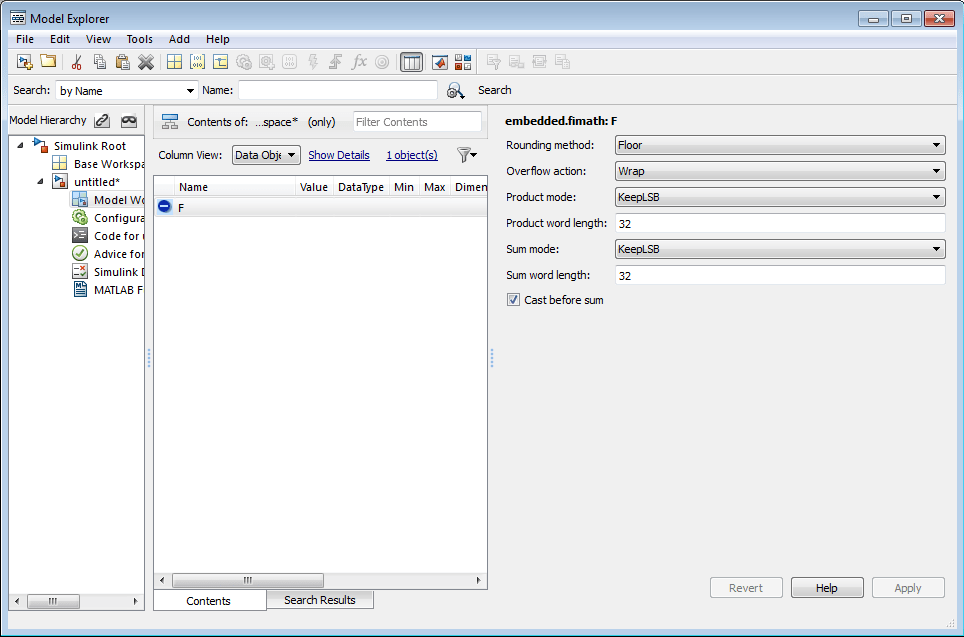Click the Add Configuration gear icon
This screenshot has width=964, height=637.
tap(243, 62)
